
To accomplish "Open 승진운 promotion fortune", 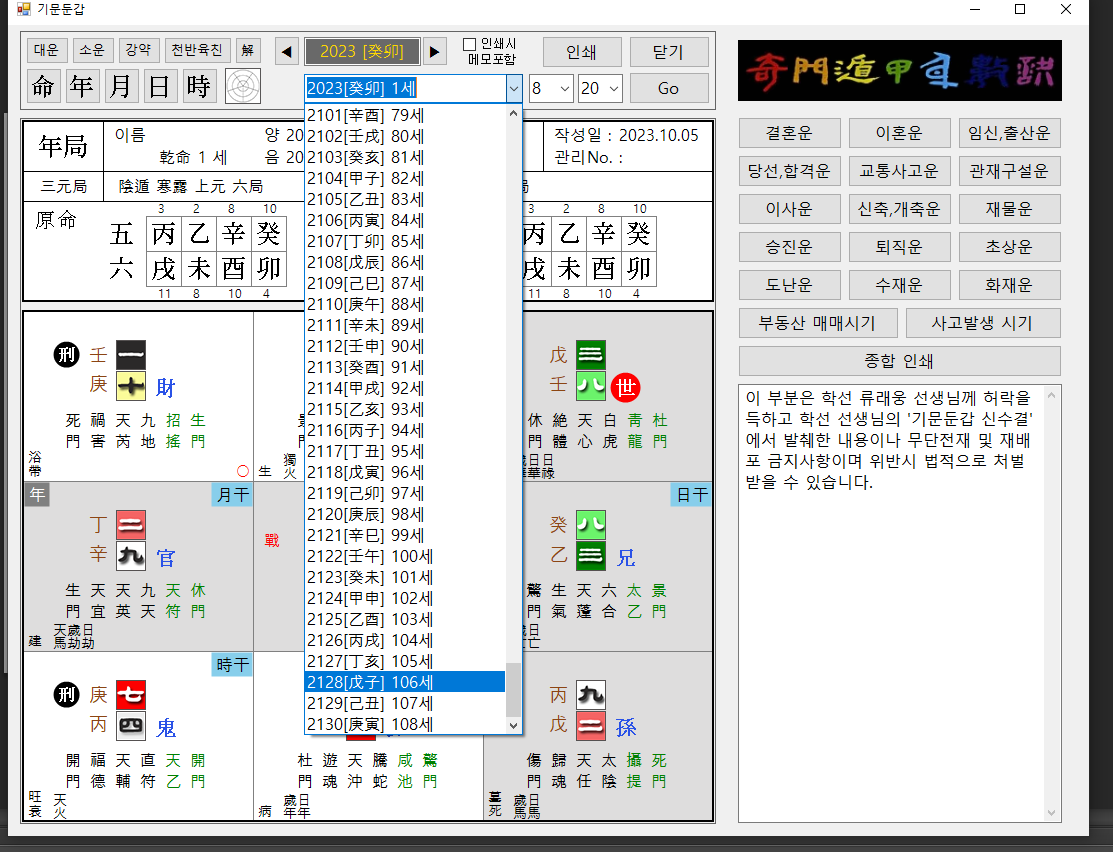I will tap(789, 247).
